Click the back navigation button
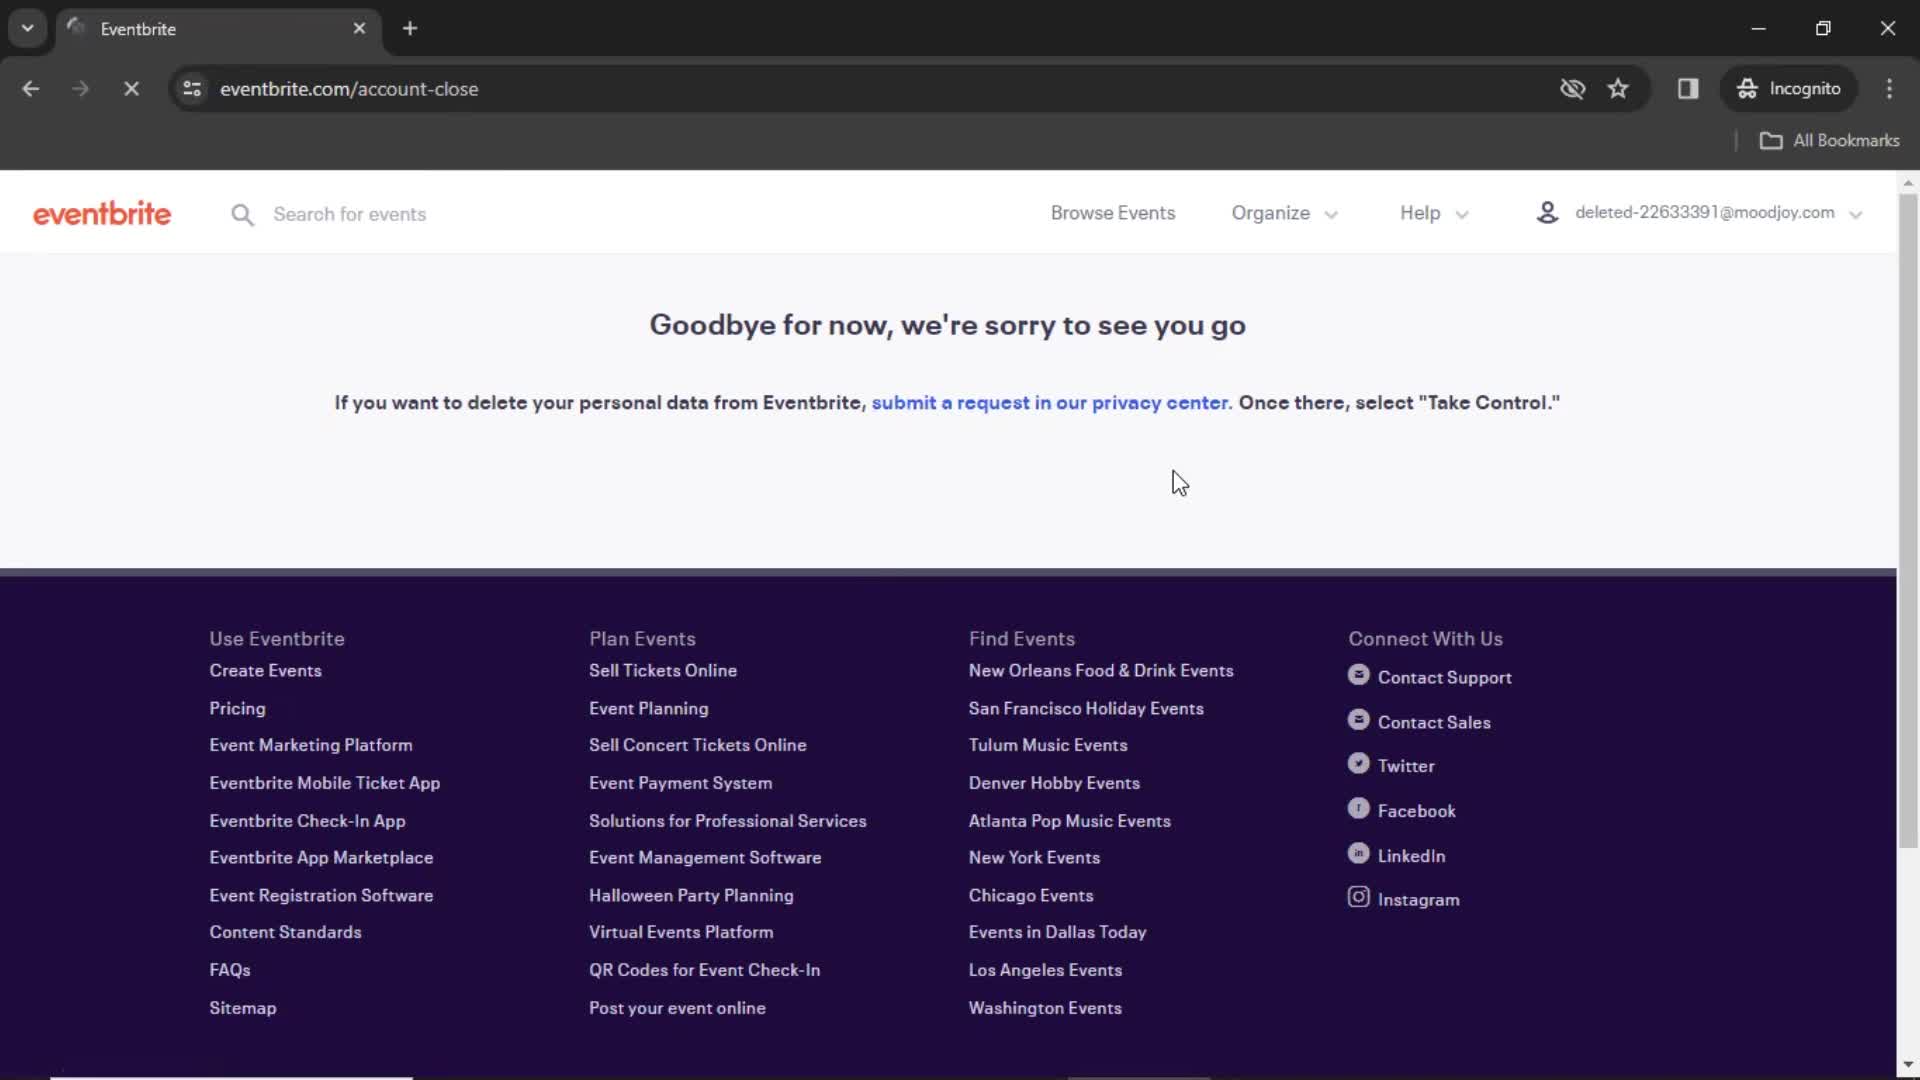Screen dimensions: 1920x1080 coord(30,88)
